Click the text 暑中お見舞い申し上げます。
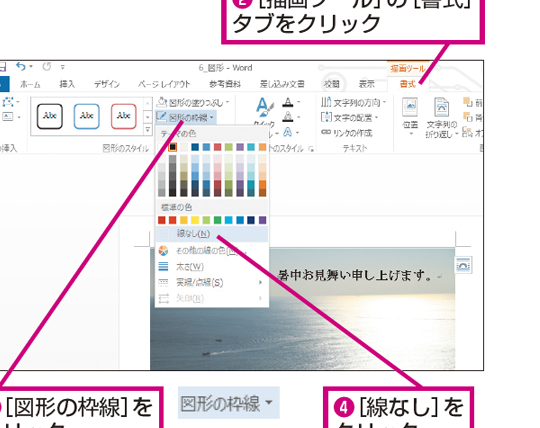This screenshot has width=540, height=428. pyautogui.click(x=355, y=275)
